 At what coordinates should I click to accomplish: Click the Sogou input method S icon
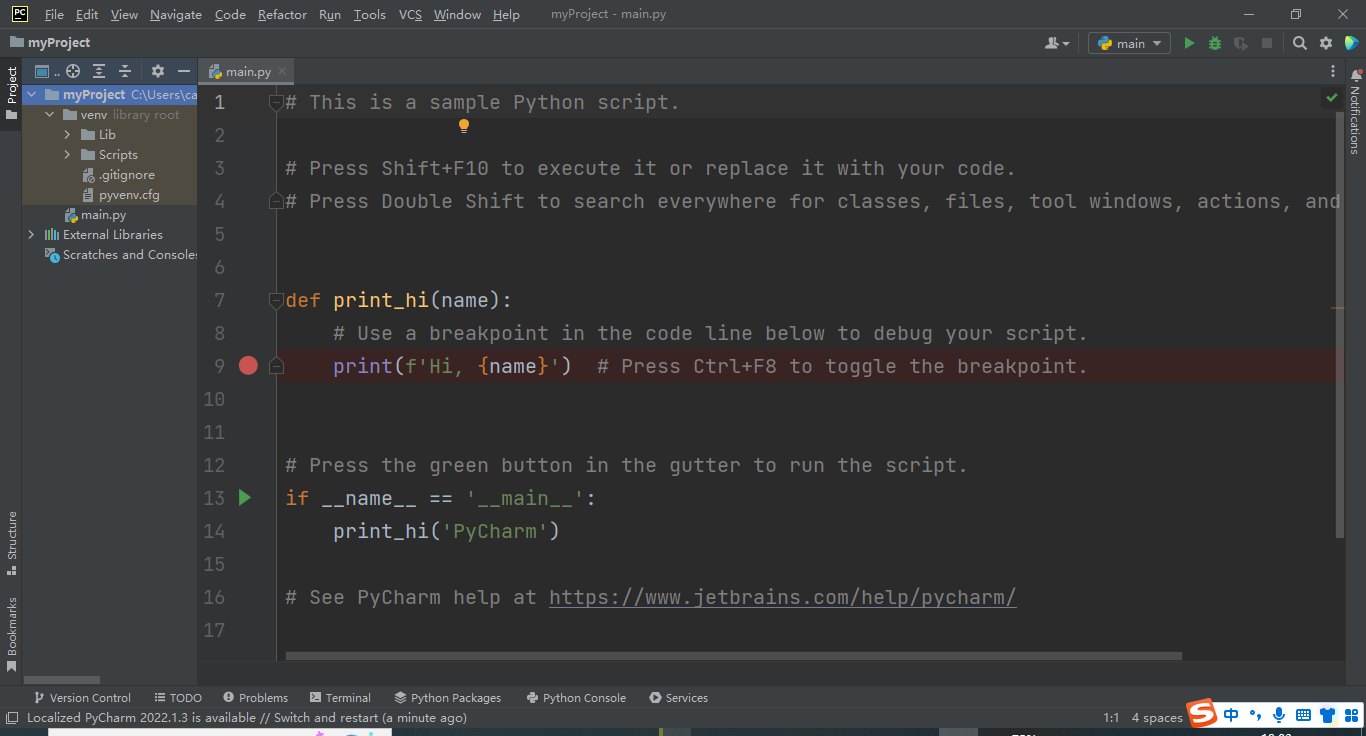(1201, 714)
